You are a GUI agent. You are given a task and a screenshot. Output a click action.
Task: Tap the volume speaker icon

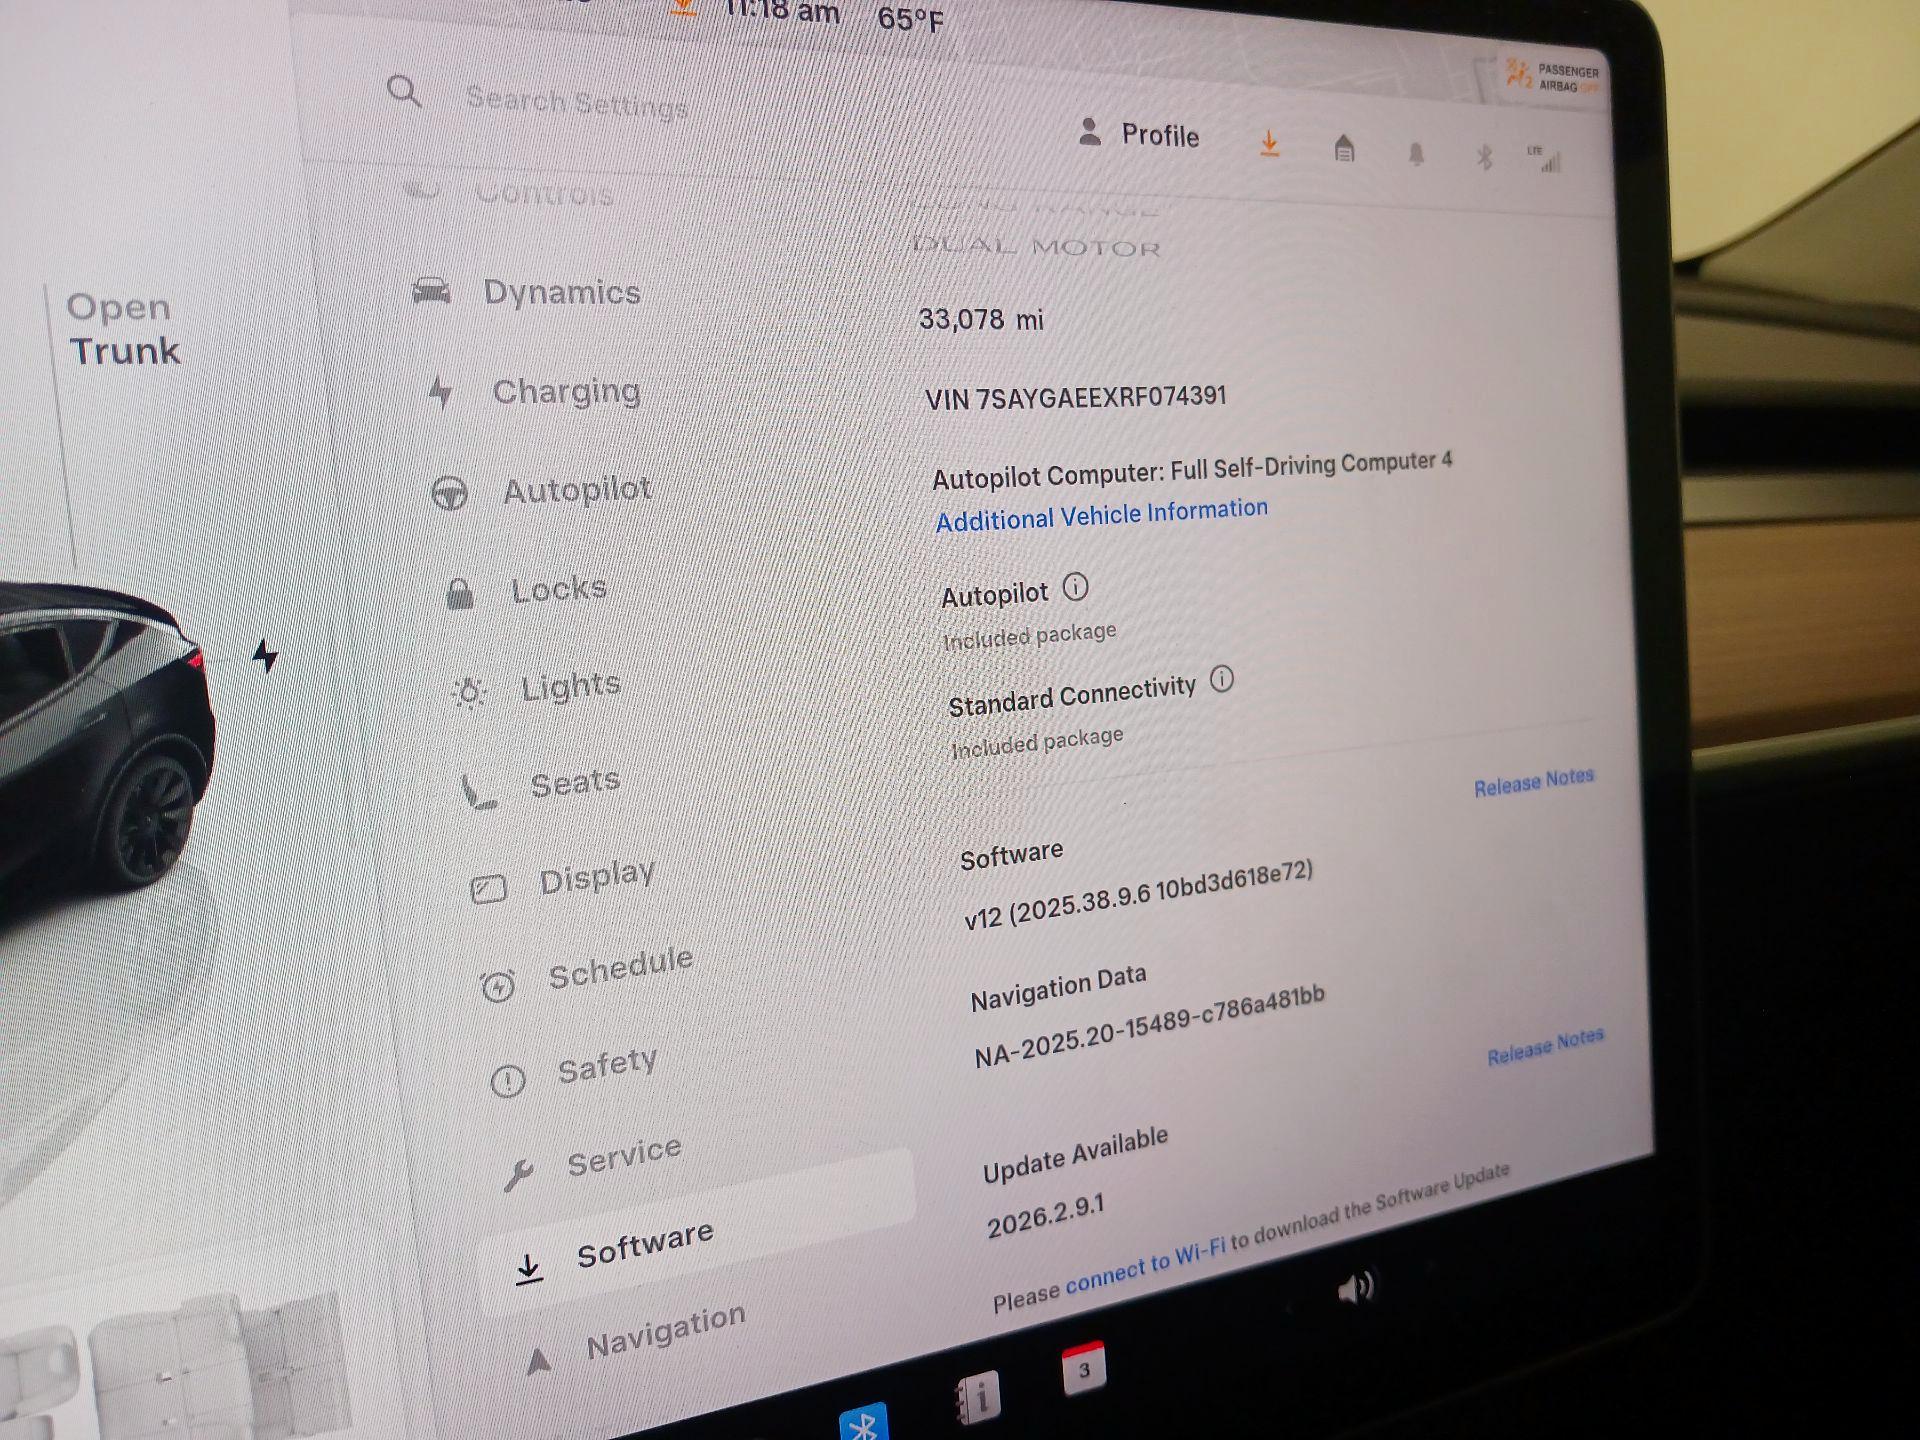(1355, 1288)
